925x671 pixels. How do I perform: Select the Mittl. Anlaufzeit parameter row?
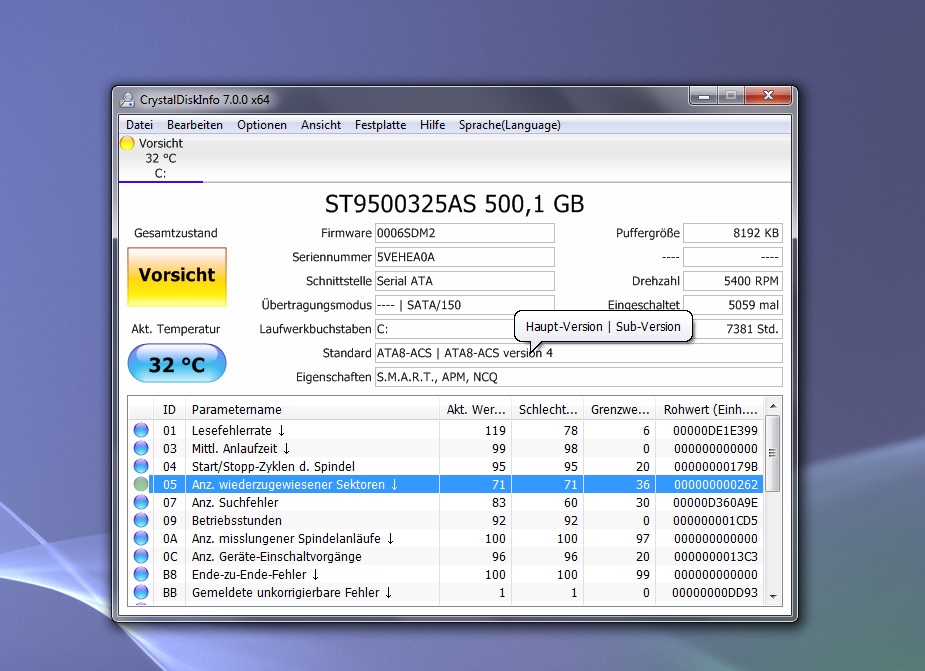446,449
